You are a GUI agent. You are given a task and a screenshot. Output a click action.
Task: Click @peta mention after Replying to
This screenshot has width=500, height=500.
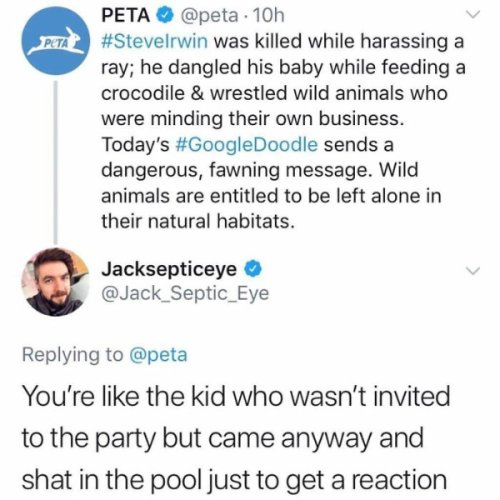point(158,355)
